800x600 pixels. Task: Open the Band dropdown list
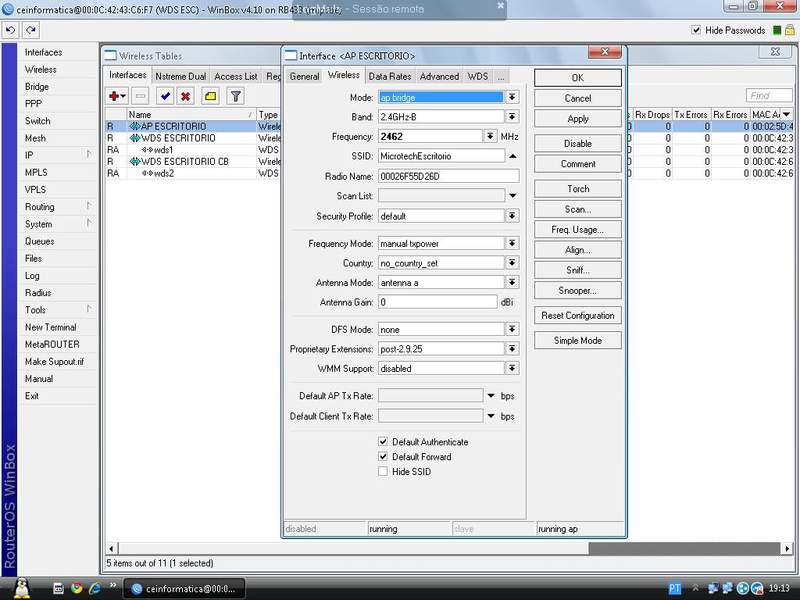(x=512, y=117)
